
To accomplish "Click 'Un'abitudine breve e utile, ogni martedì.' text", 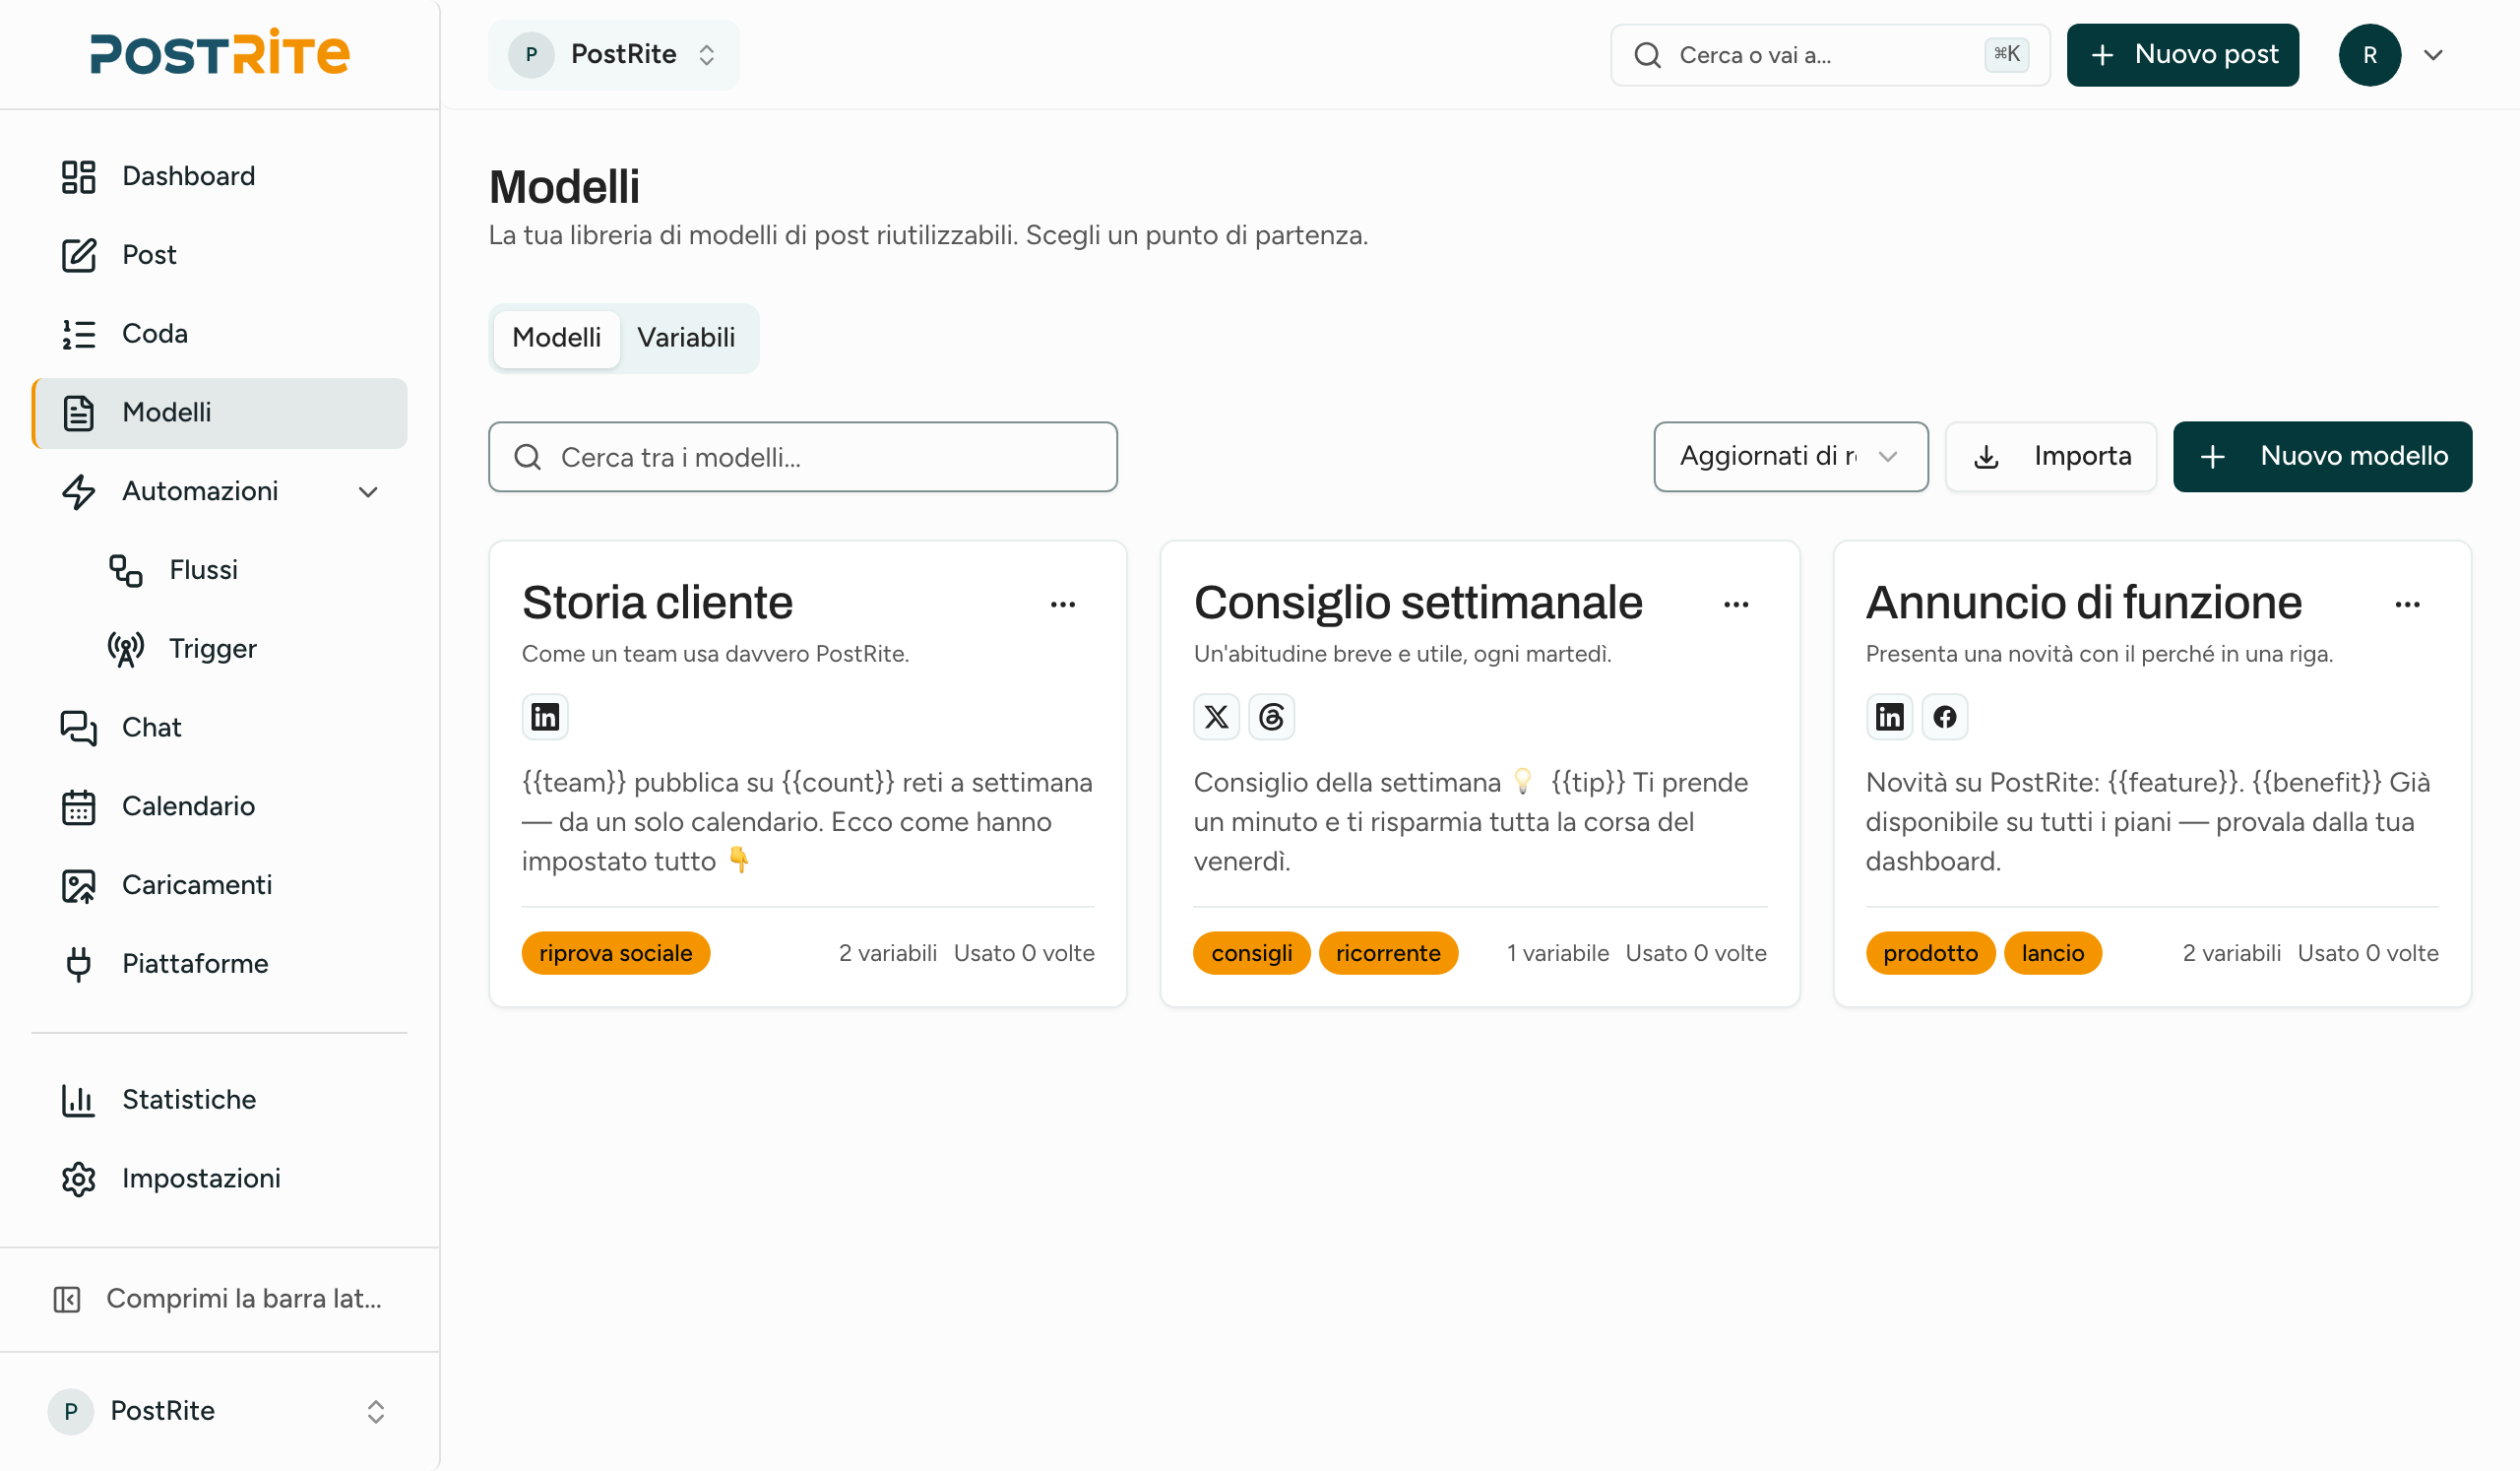I will [1402, 654].
